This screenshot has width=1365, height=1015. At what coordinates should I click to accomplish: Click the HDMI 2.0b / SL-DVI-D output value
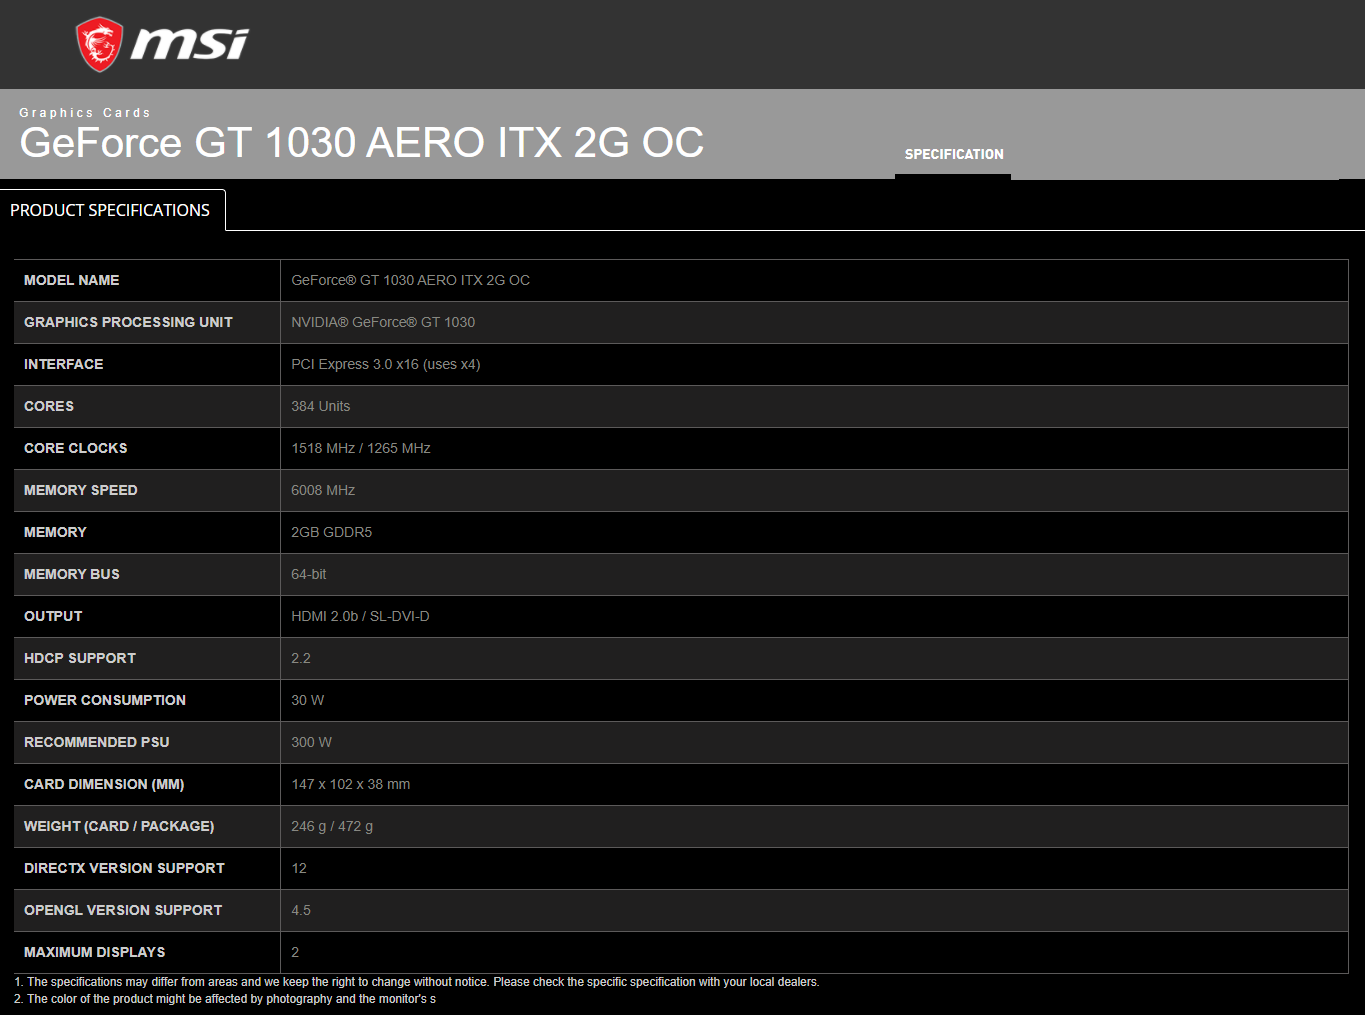[360, 616]
